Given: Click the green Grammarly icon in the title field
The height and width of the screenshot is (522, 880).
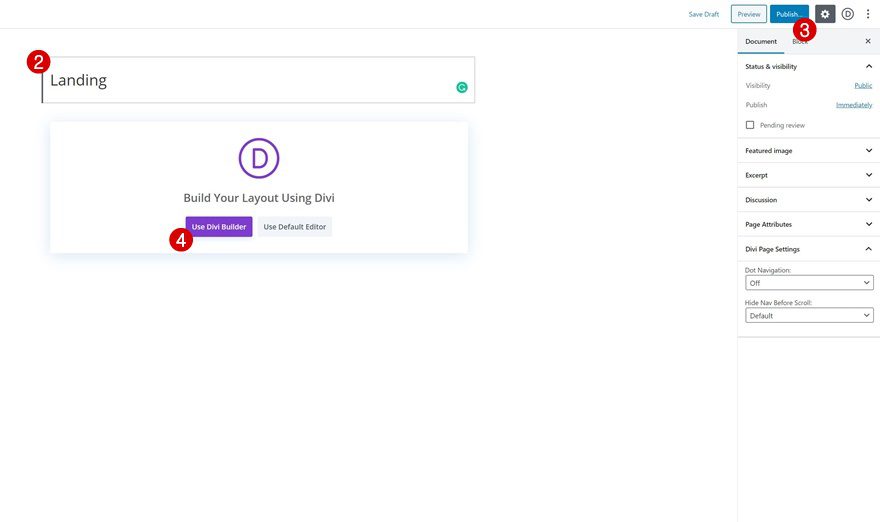Looking at the screenshot, I should pyautogui.click(x=461, y=87).
